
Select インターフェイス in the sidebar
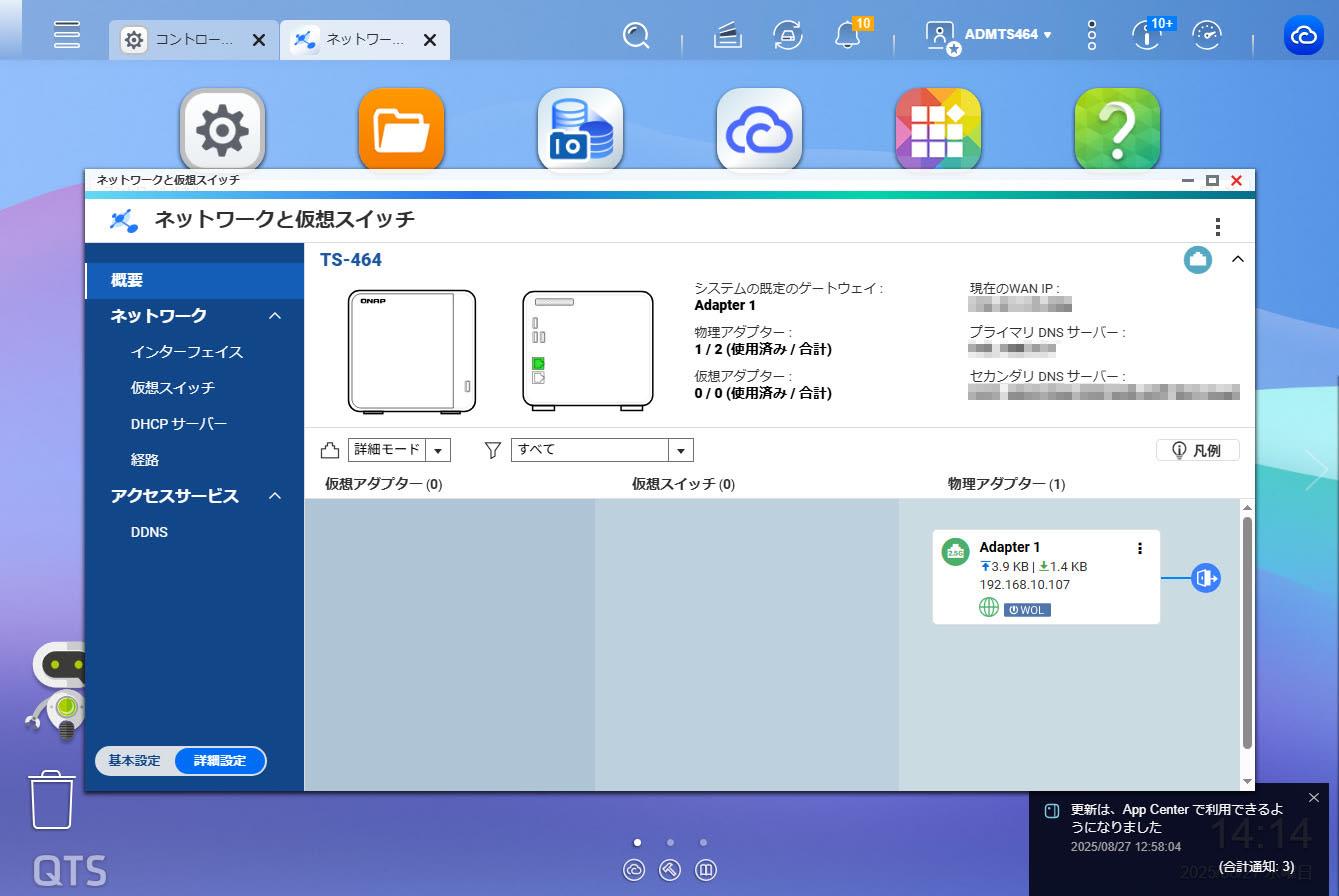(187, 352)
